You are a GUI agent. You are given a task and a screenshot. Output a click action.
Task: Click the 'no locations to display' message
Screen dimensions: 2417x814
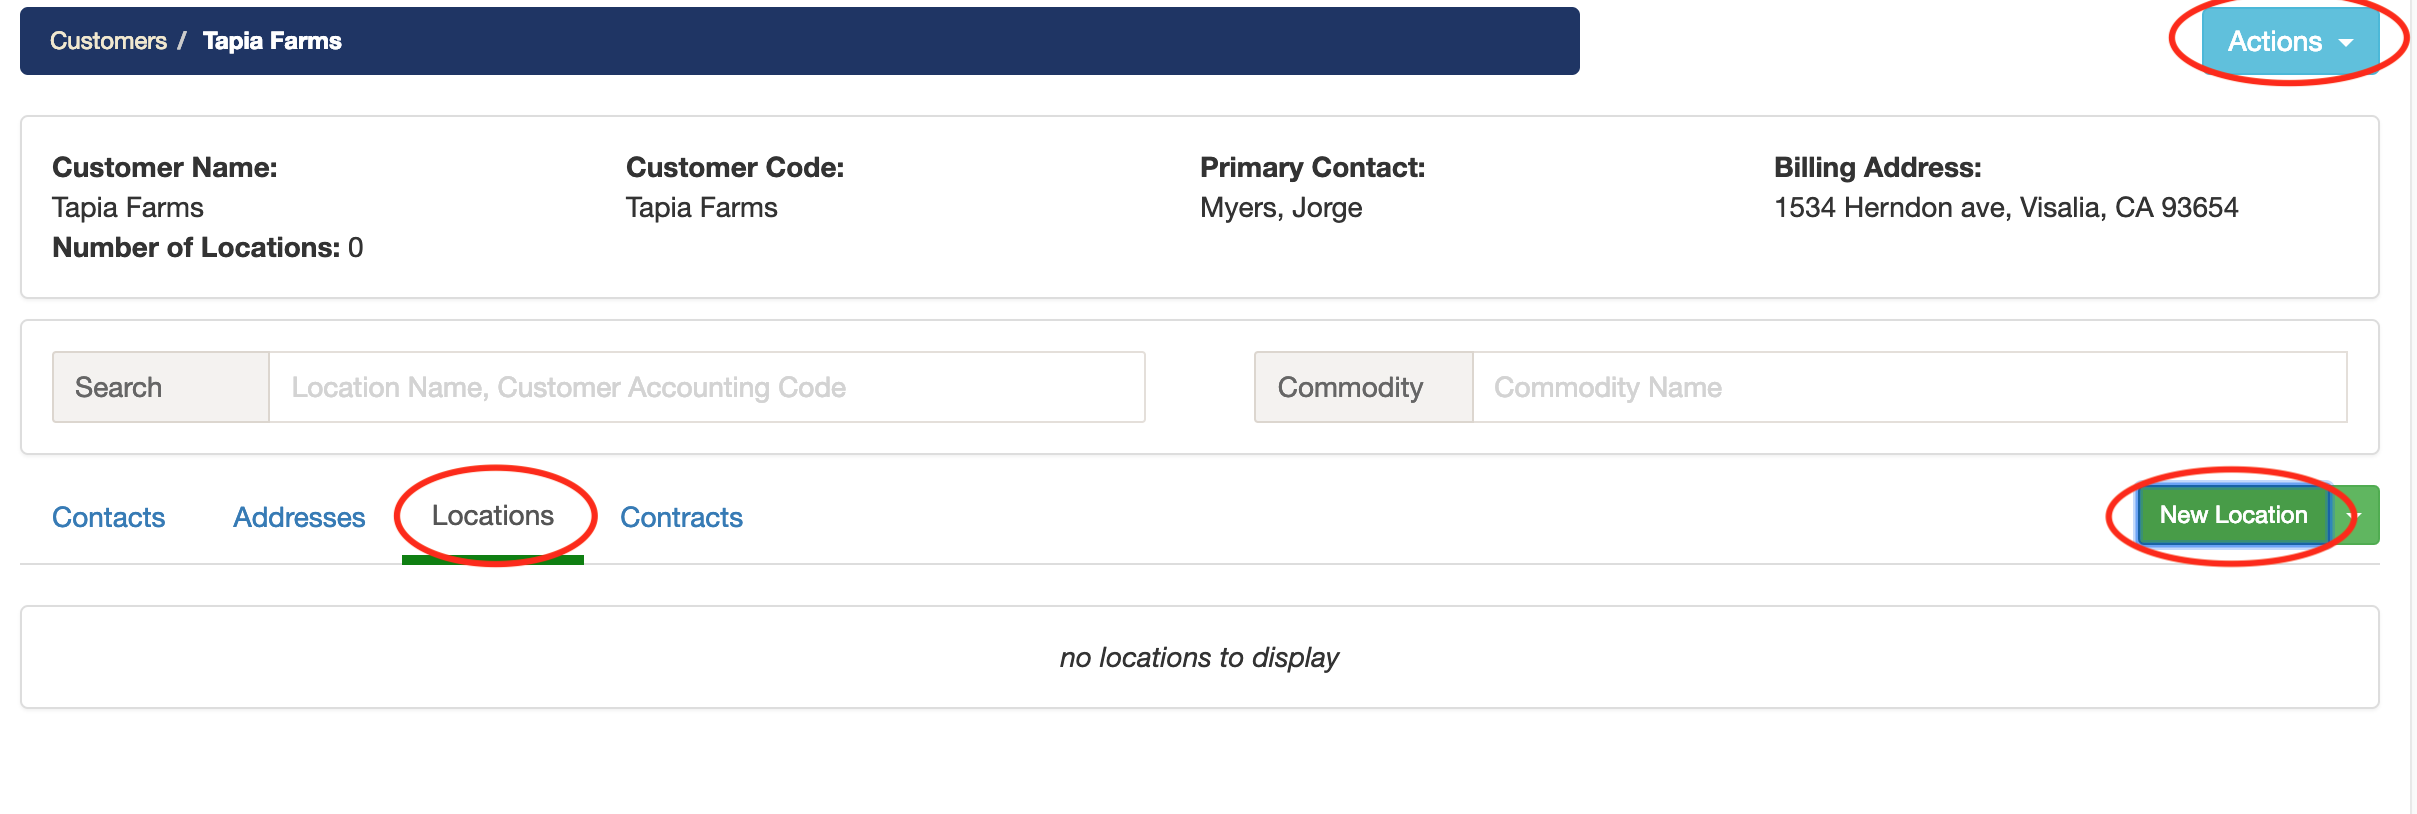1198,657
